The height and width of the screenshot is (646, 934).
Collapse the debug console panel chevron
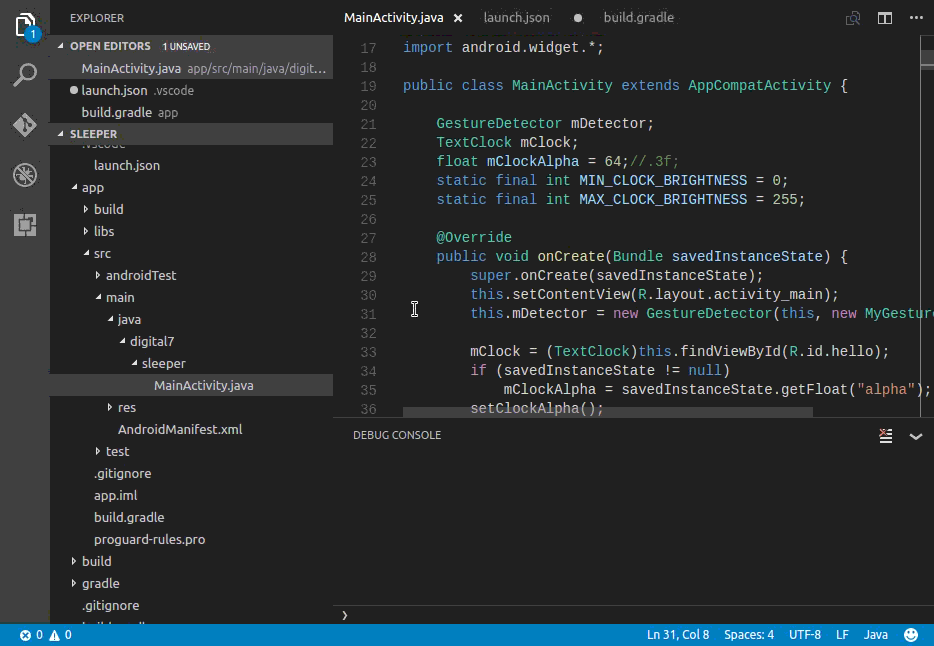click(x=915, y=435)
